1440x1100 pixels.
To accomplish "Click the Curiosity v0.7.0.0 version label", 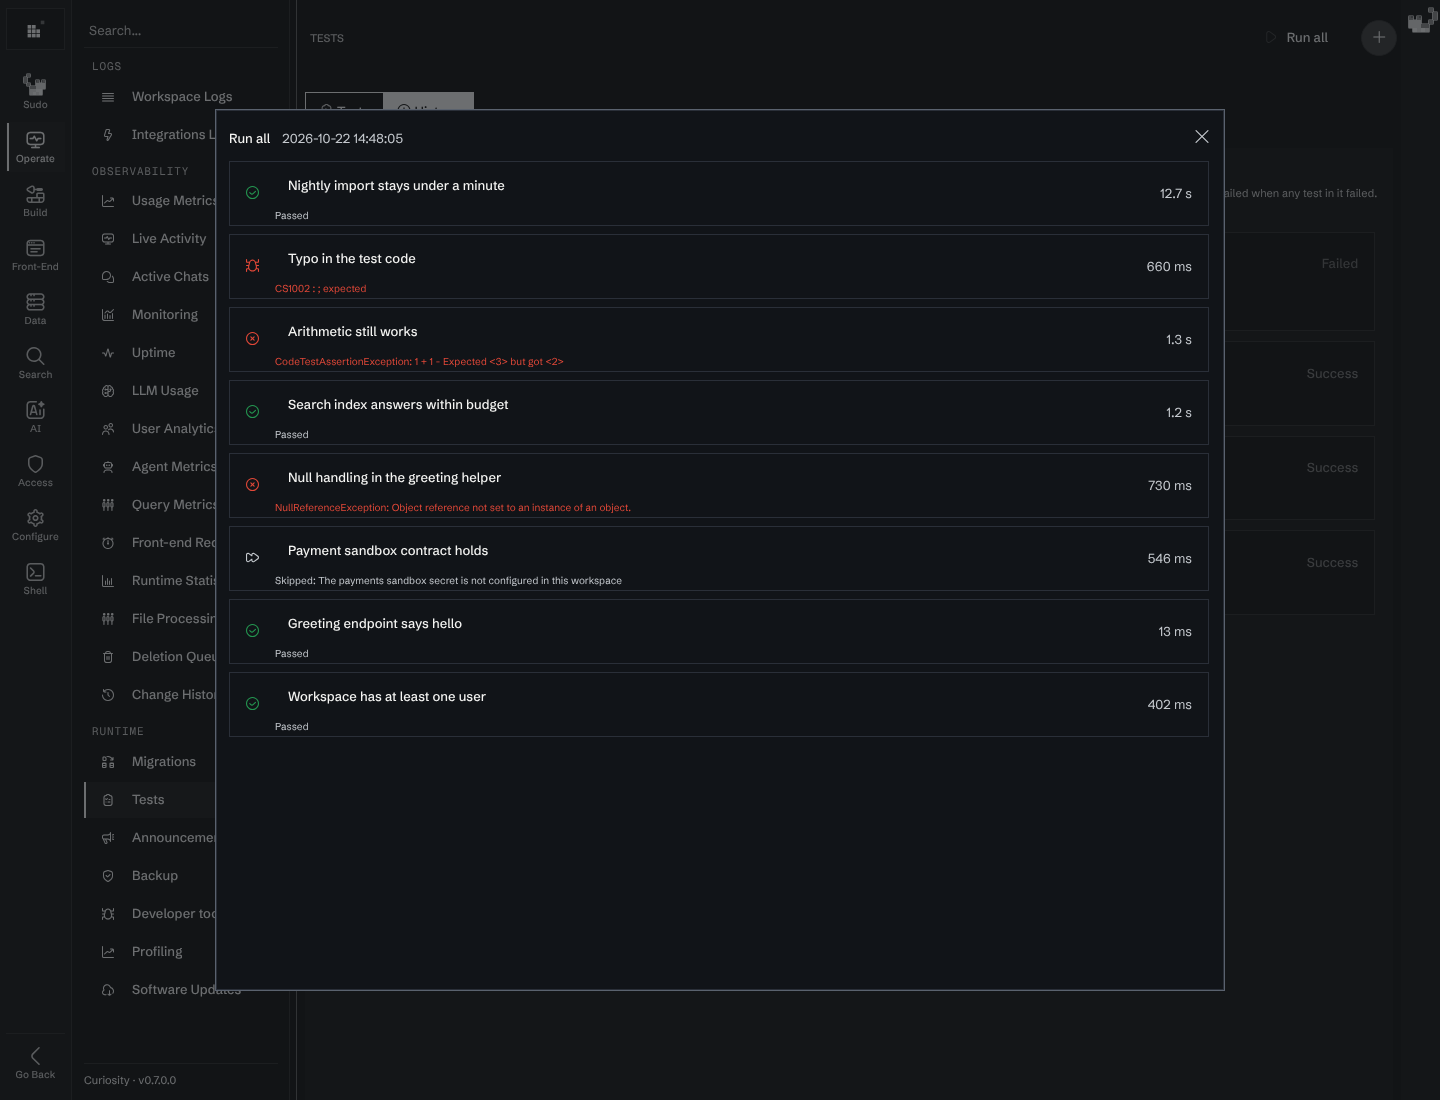I will [130, 1080].
